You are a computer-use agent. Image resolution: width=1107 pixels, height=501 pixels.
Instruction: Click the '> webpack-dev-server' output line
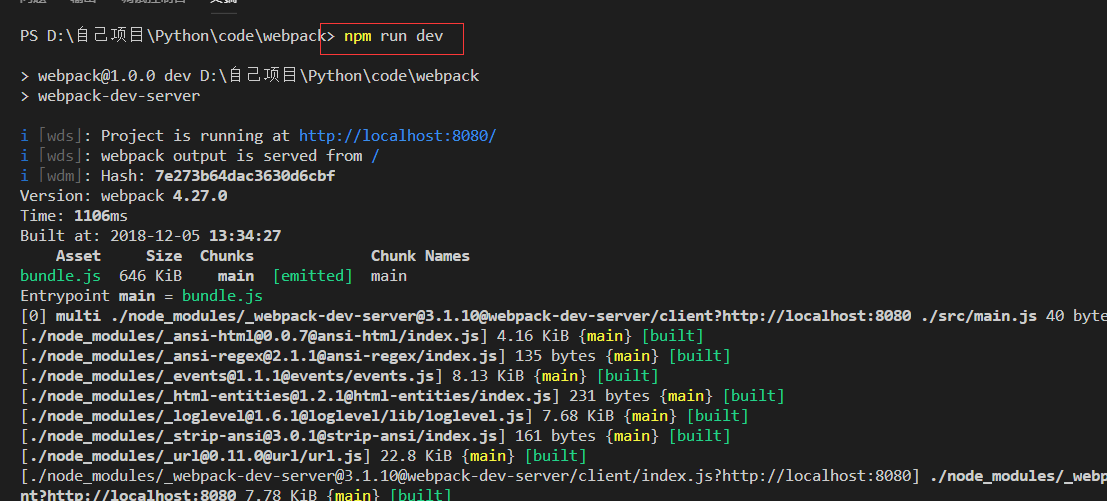(110, 96)
